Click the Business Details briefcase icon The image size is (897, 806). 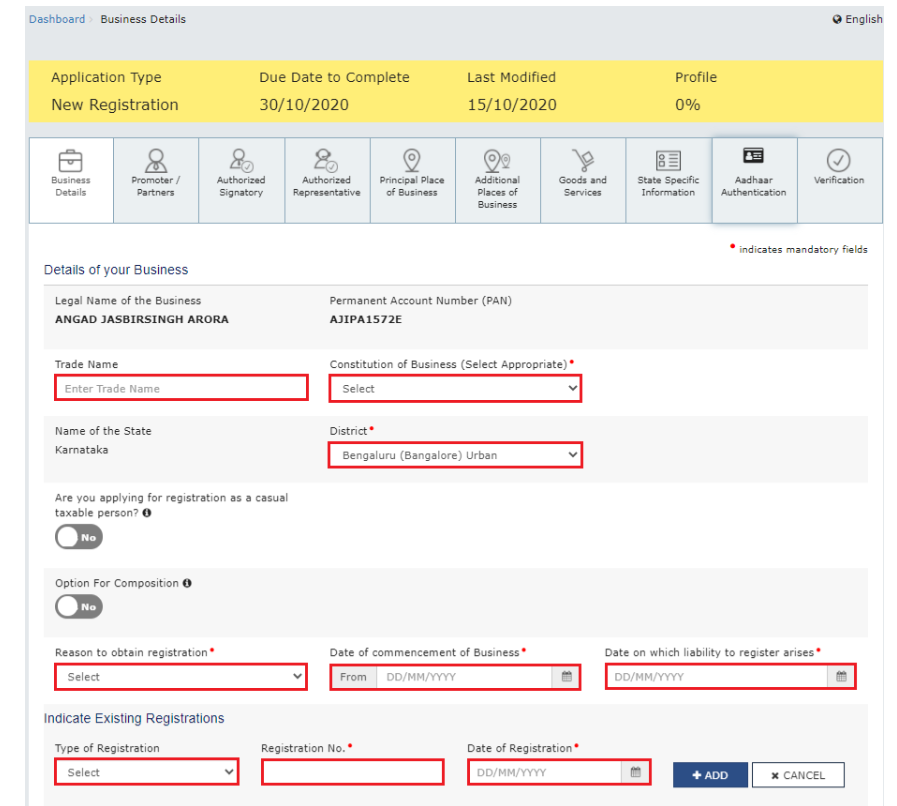click(x=70, y=161)
